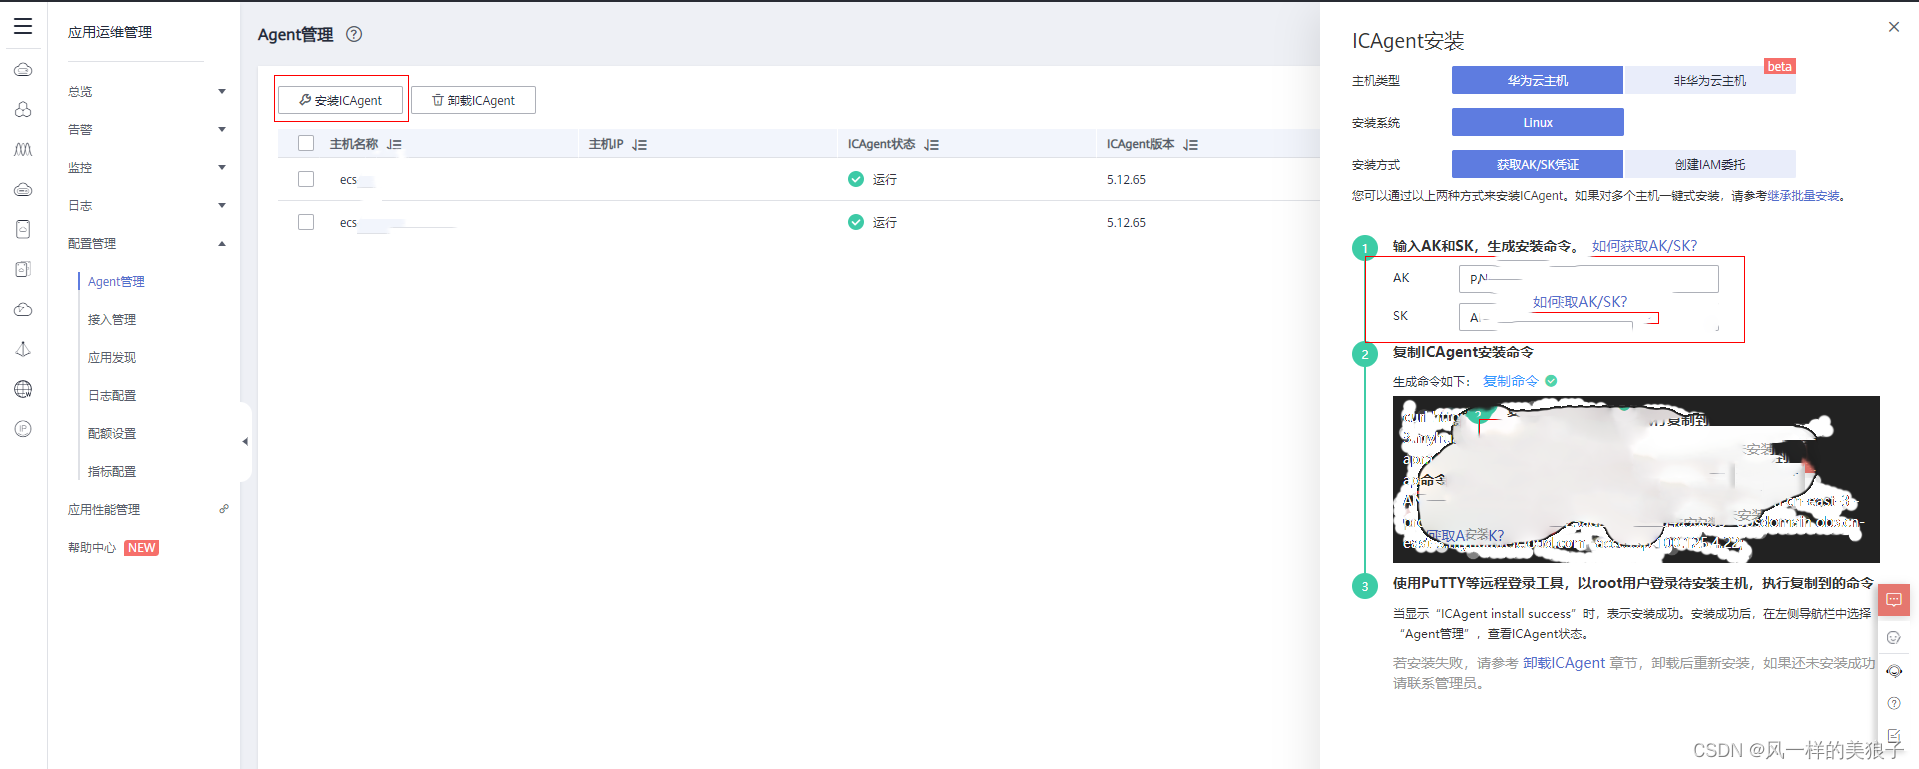Click the smiley feedback floating icon
This screenshot has width=1919, height=769.
point(1894,638)
